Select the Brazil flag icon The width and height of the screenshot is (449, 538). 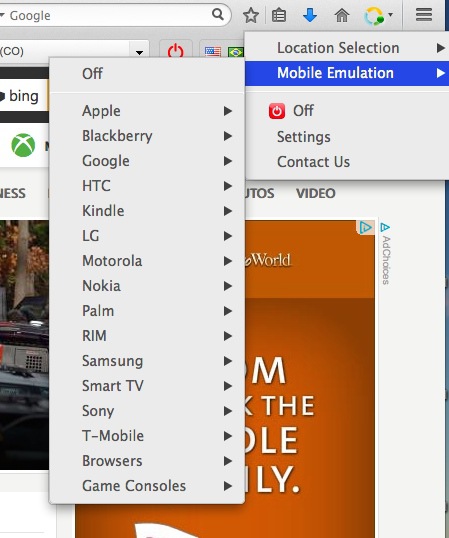pos(235,52)
